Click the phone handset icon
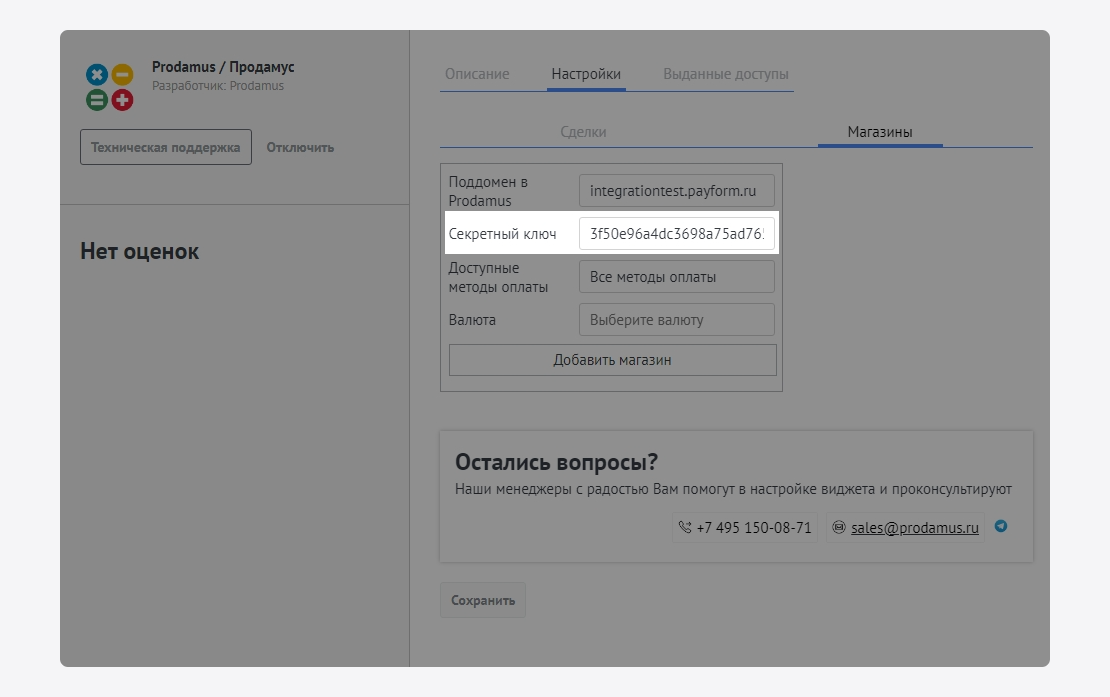This screenshot has width=1110, height=697. (x=685, y=528)
